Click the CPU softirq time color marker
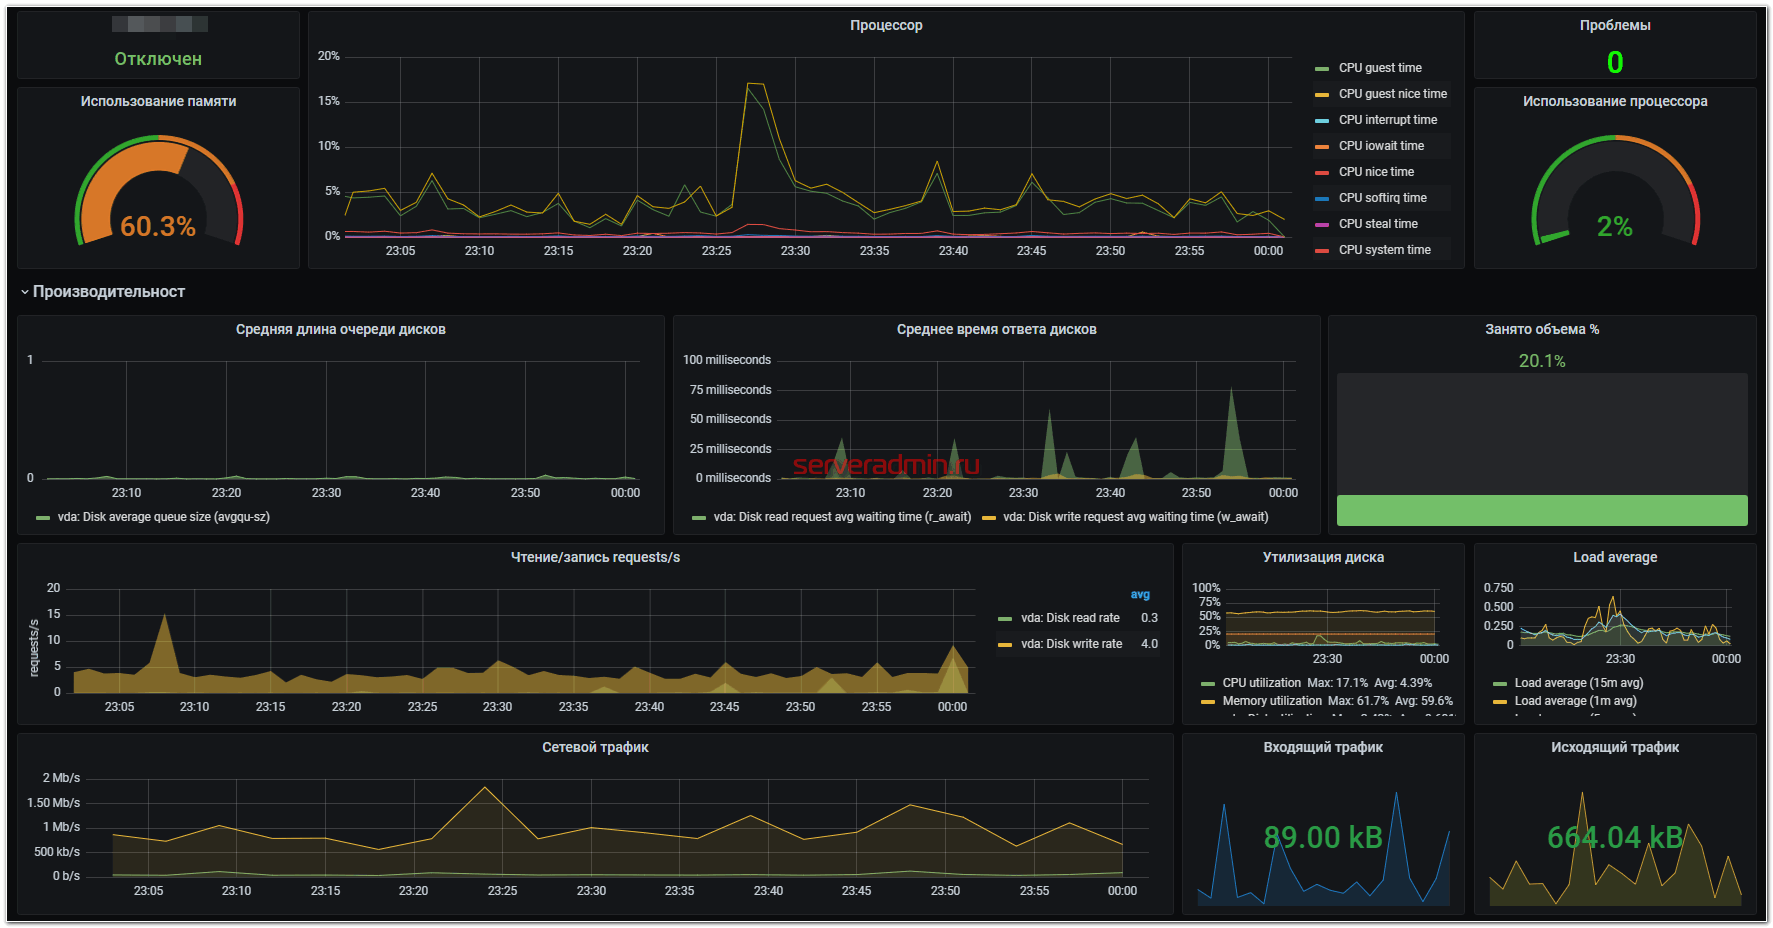Screen dimensions: 1773x928 coord(1321,198)
